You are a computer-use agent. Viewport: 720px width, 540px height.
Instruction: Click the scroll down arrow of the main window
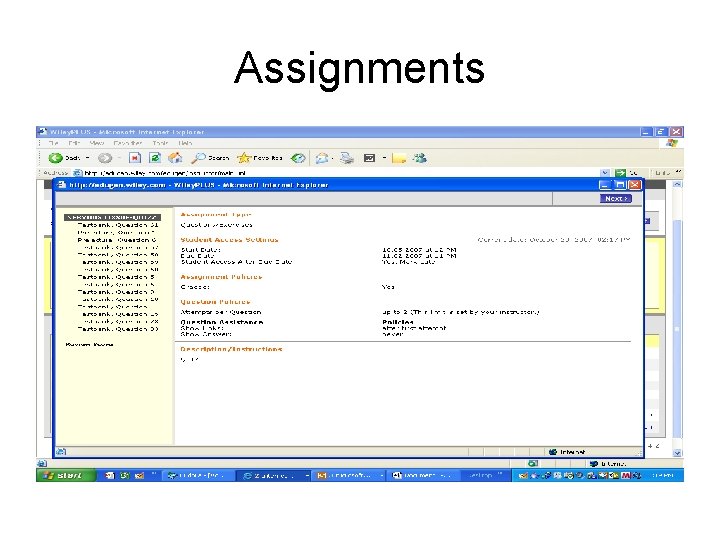(677, 453)
